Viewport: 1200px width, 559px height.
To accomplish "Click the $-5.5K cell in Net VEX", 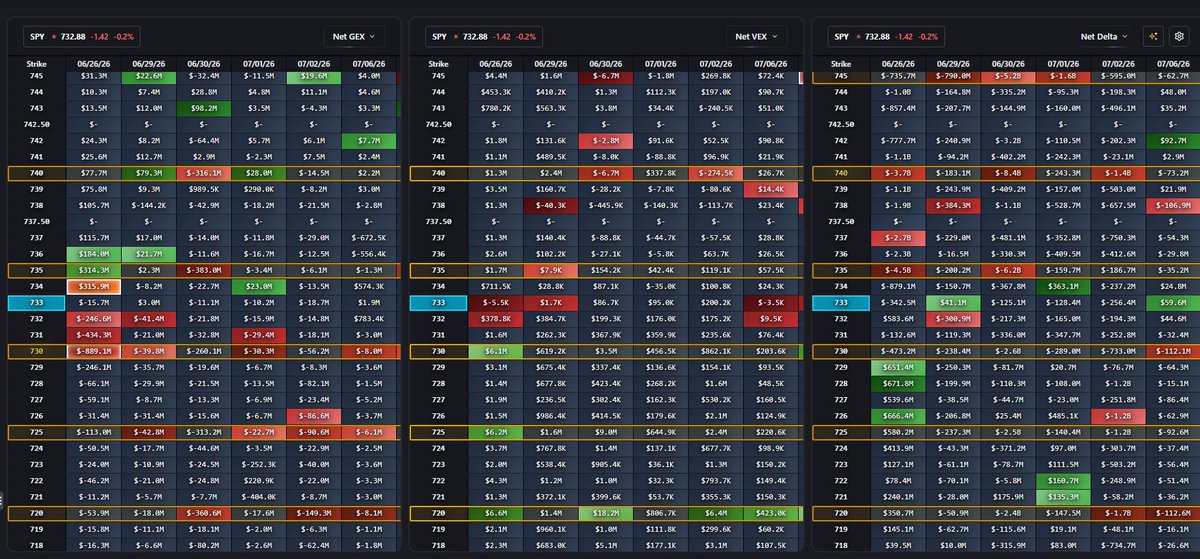I will 494,301.
